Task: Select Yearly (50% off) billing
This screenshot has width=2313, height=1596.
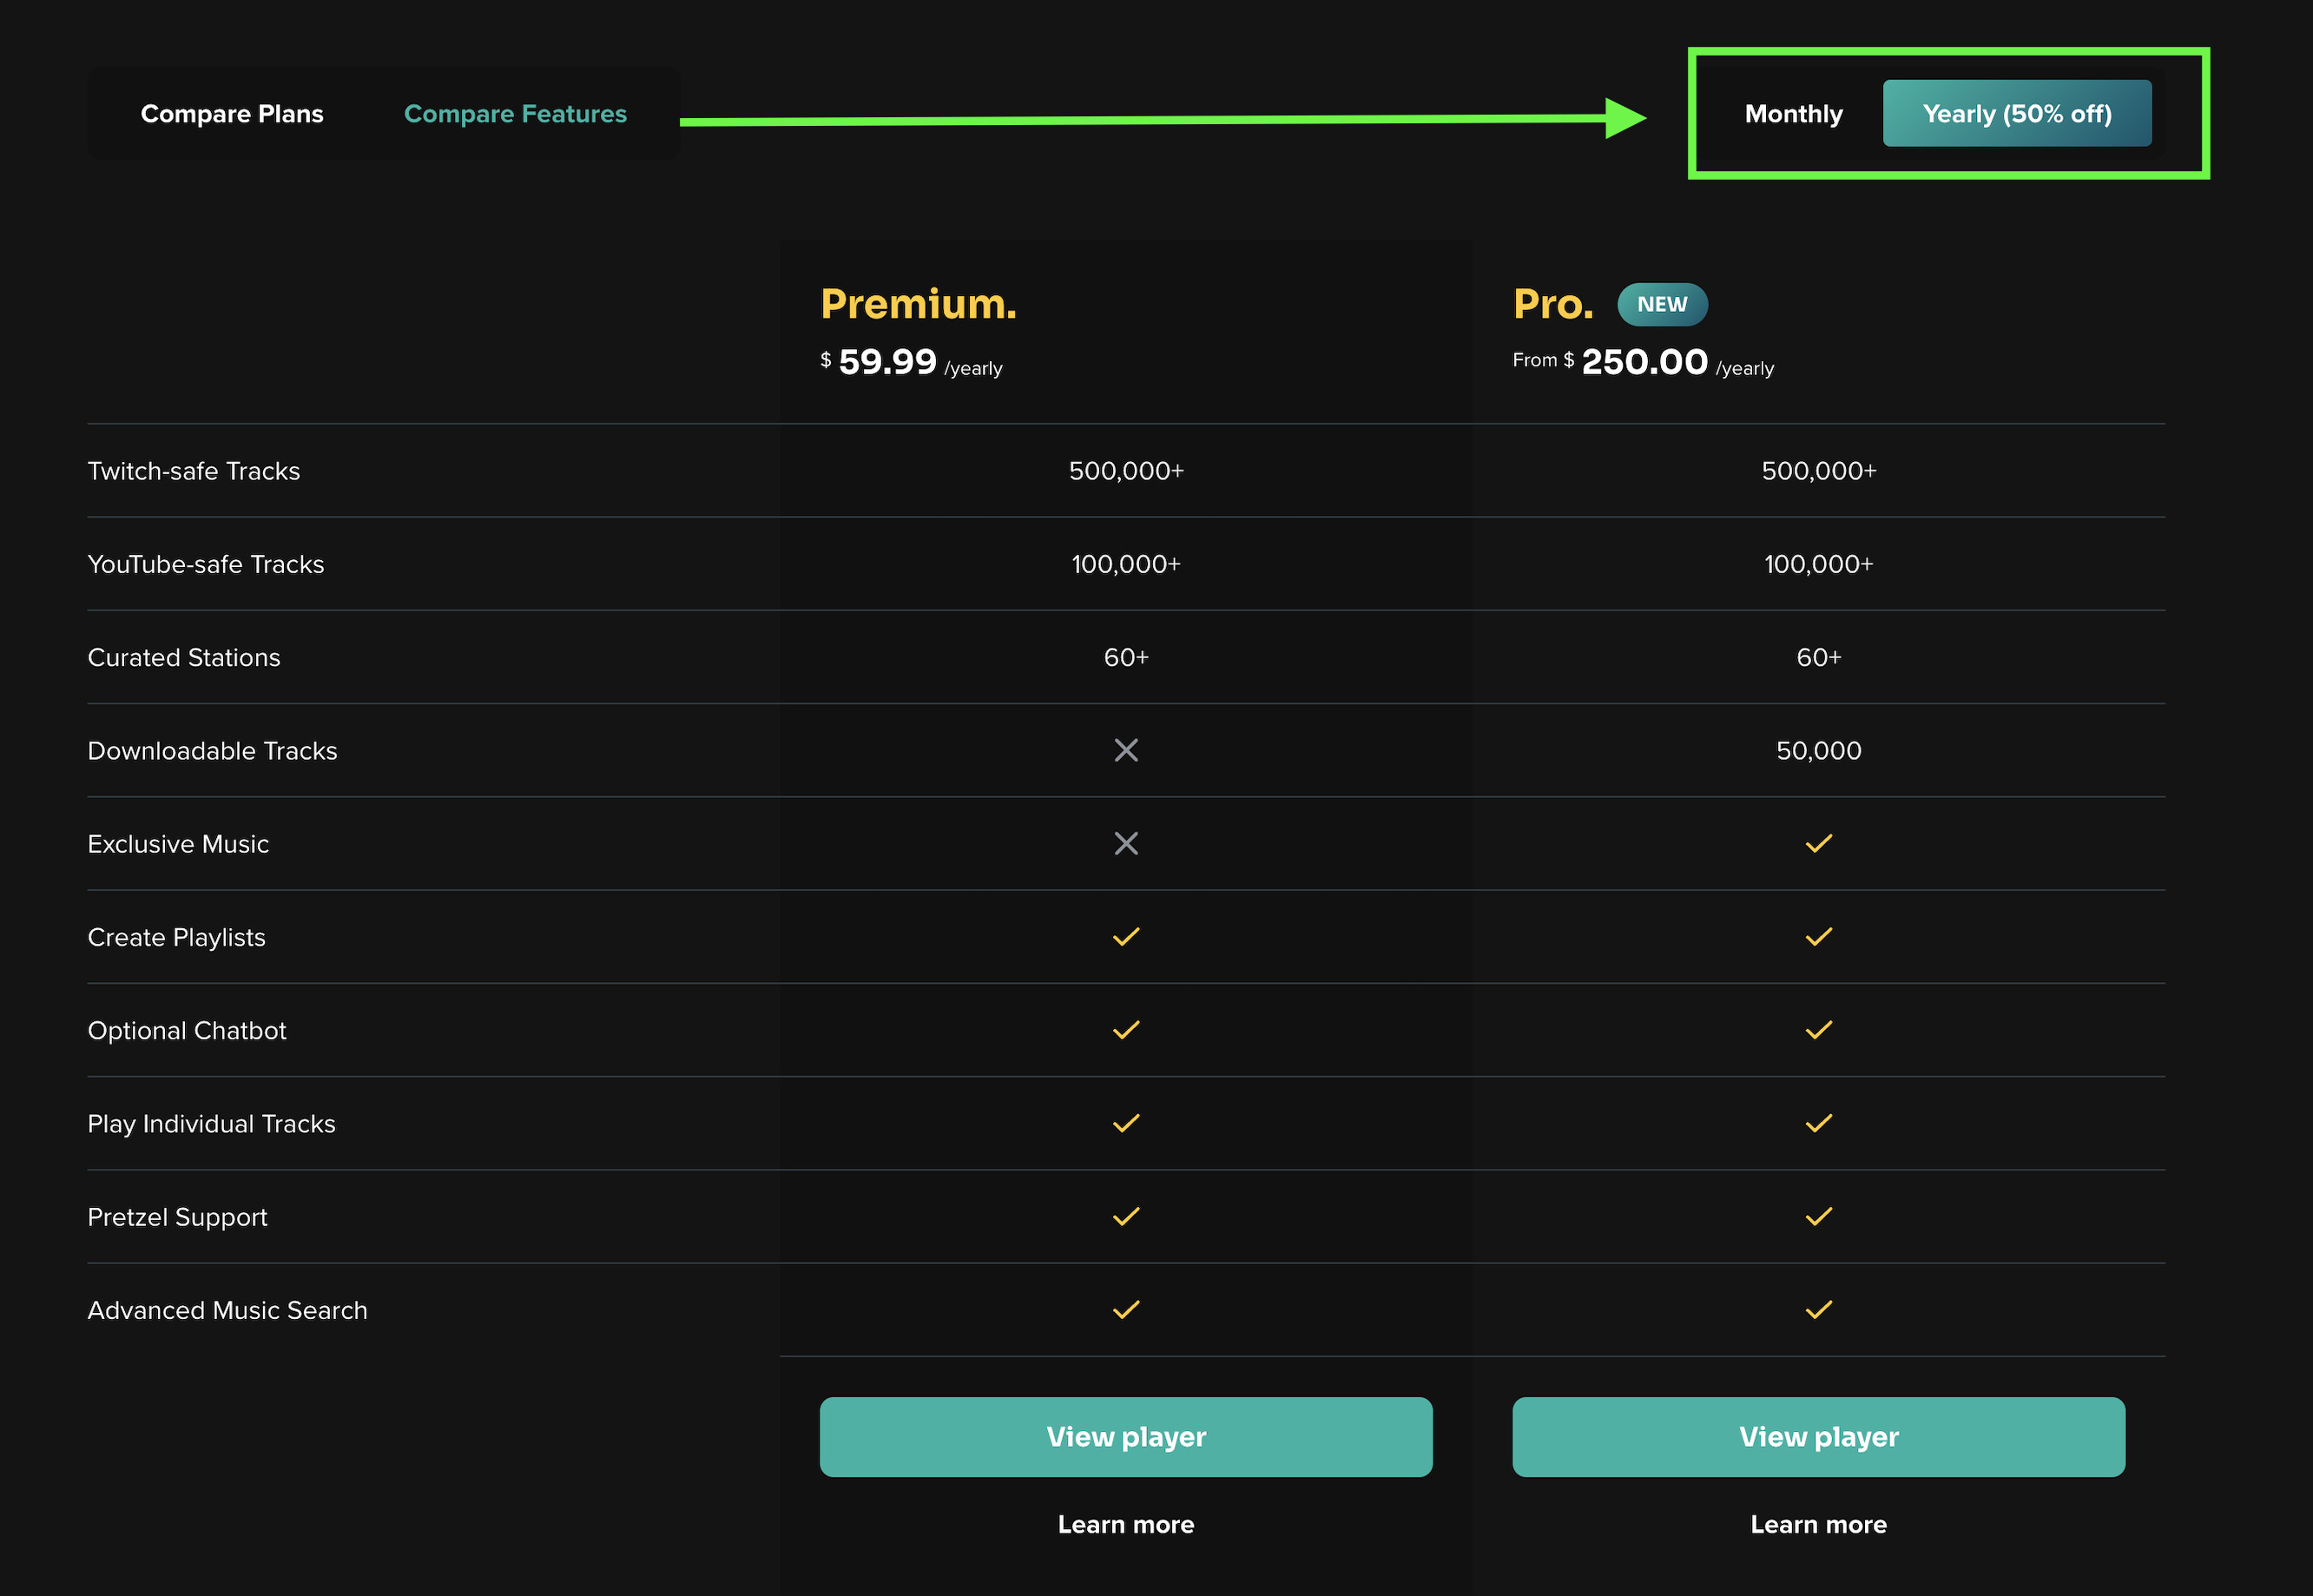Action: [2016, 114]
